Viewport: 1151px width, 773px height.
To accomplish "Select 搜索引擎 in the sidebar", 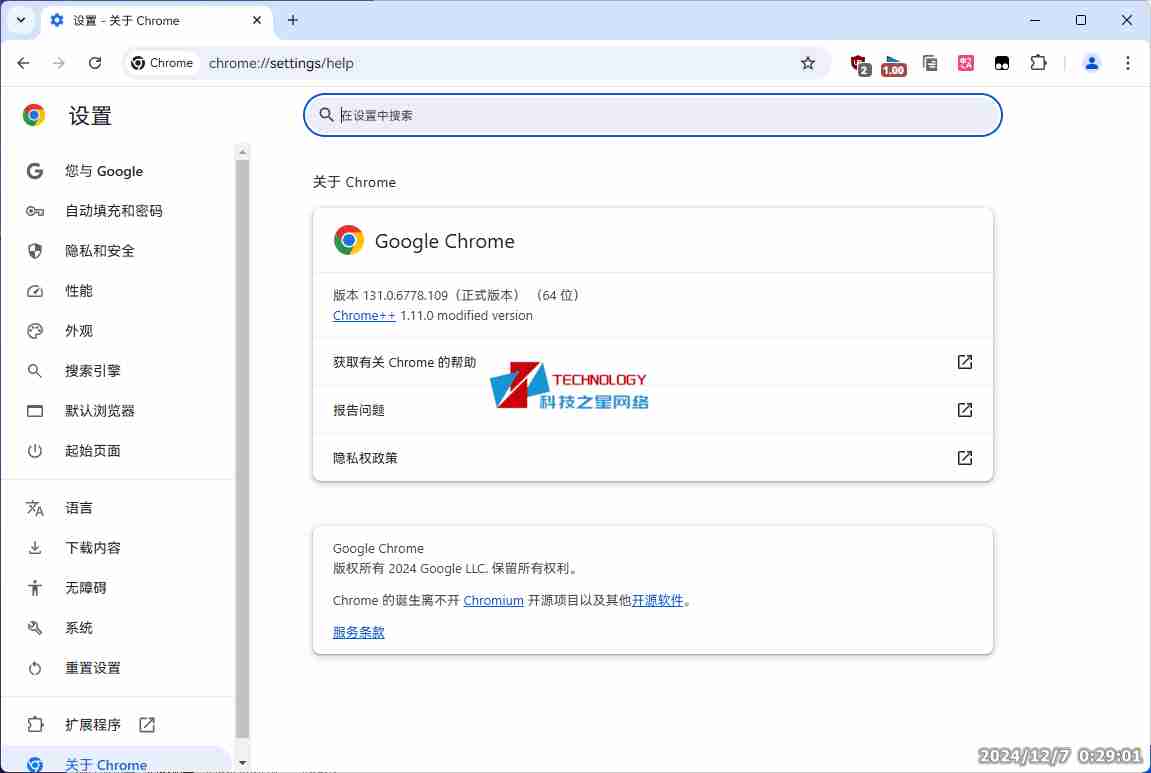I will tap(93, 371).
